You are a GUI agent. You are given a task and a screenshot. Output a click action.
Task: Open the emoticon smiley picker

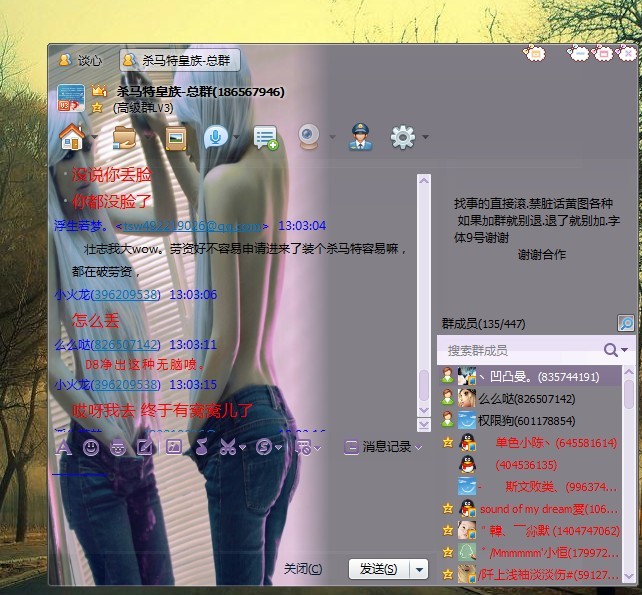point(90,448)
